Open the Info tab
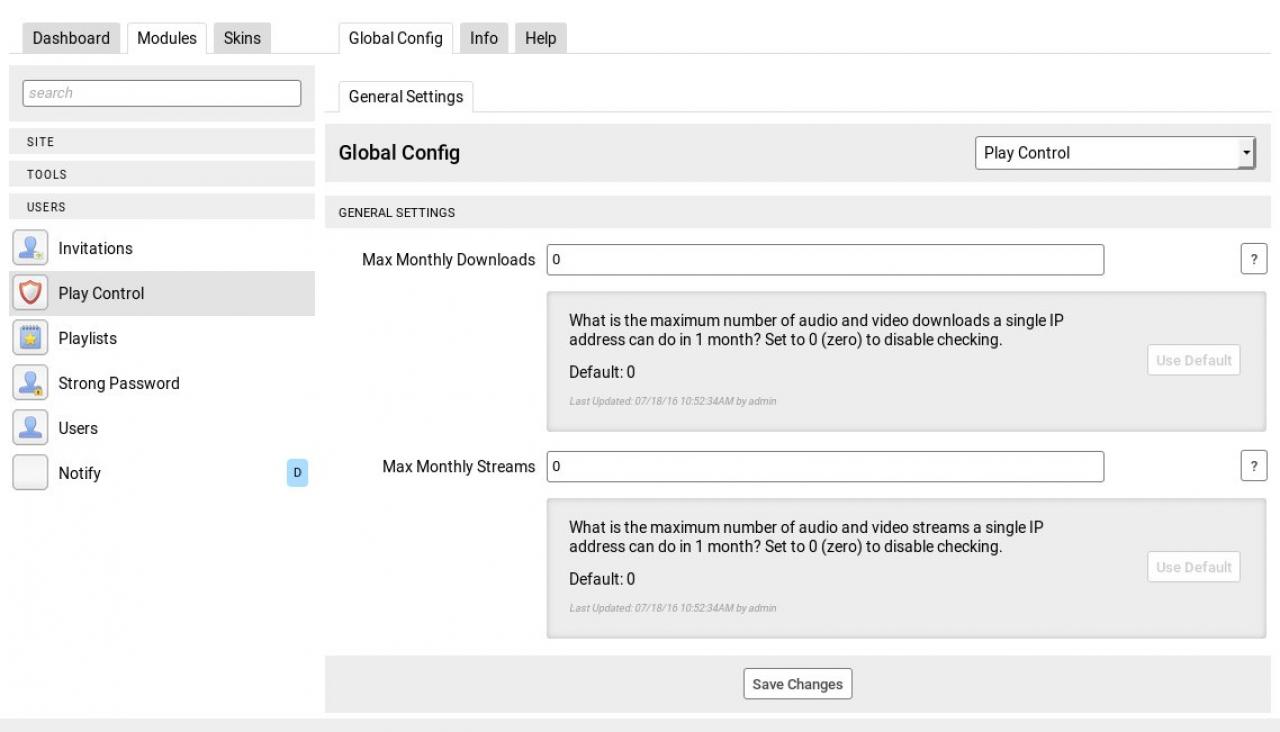This screenshot has height=732, width=1280. (x=484, y=38)
